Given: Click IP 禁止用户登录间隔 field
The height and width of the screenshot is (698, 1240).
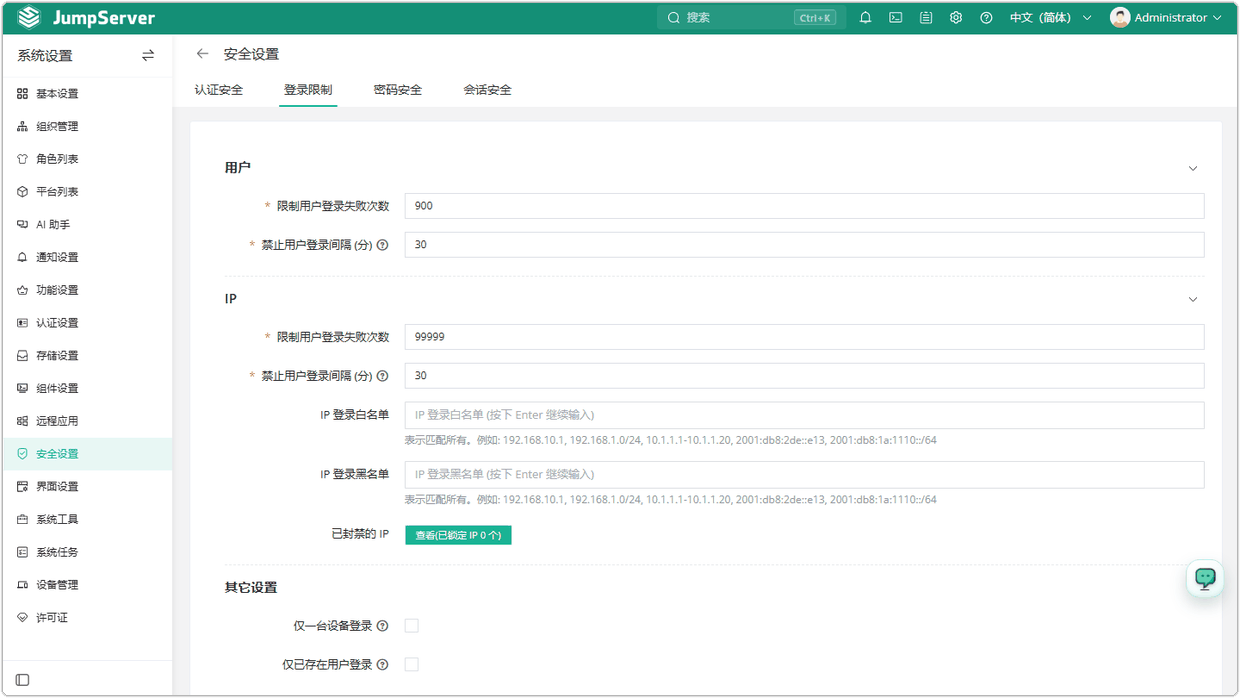Looking at the screenshot, I should pos(804,376).
